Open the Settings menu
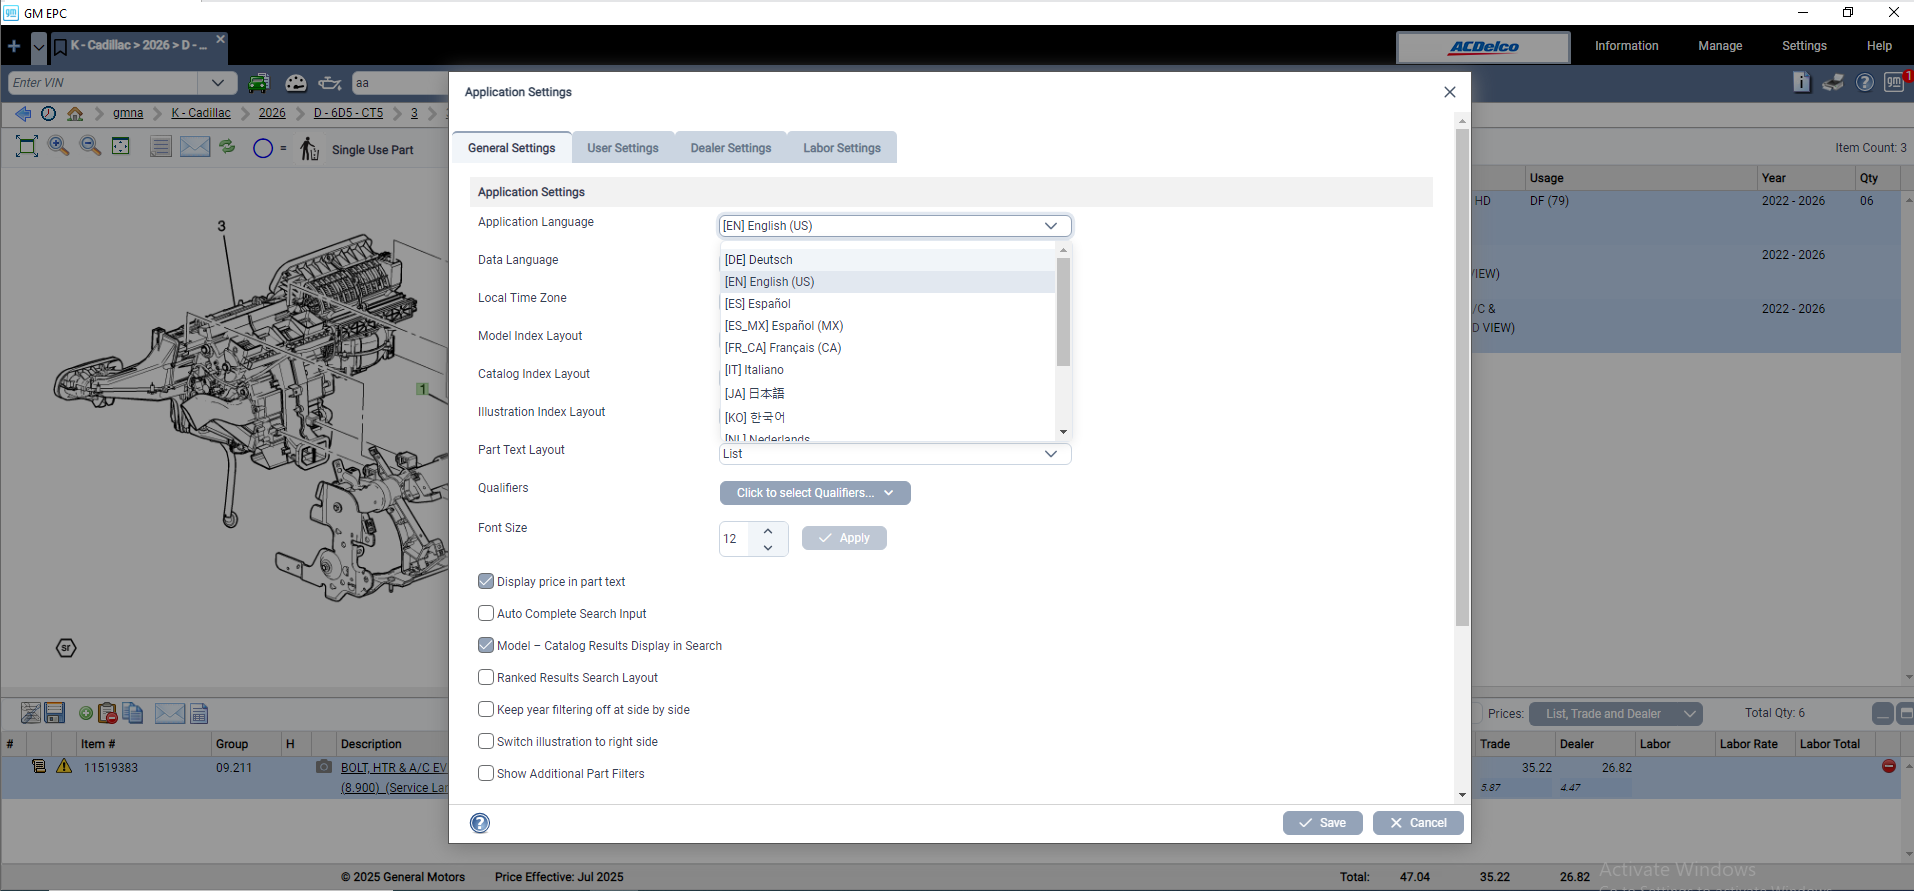Viewport: 1914px width, 891px height. point(1804,46)
